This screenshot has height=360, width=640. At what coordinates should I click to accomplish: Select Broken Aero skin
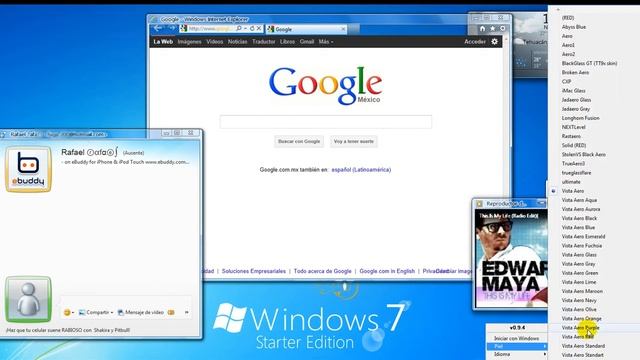(x=575, y=72)
